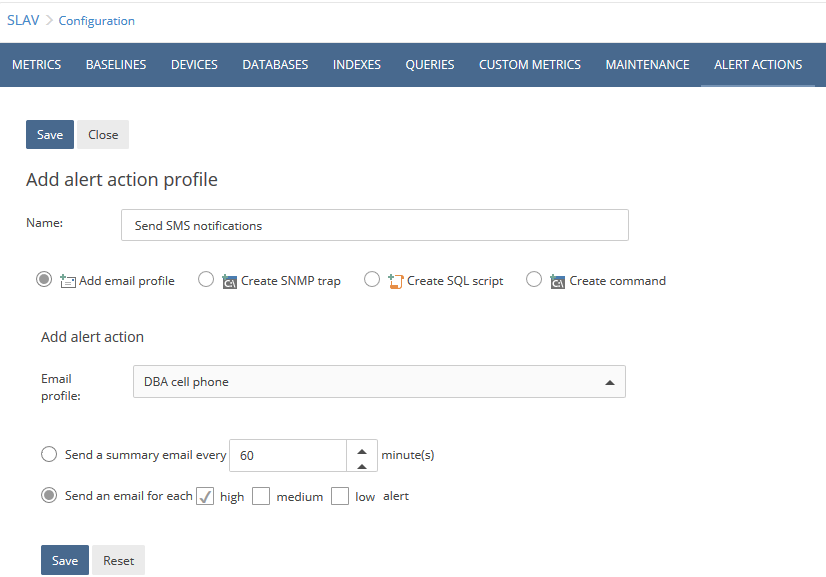Click the Create command icon
This screenshot has width=826, height=577.
click(558, 281)
